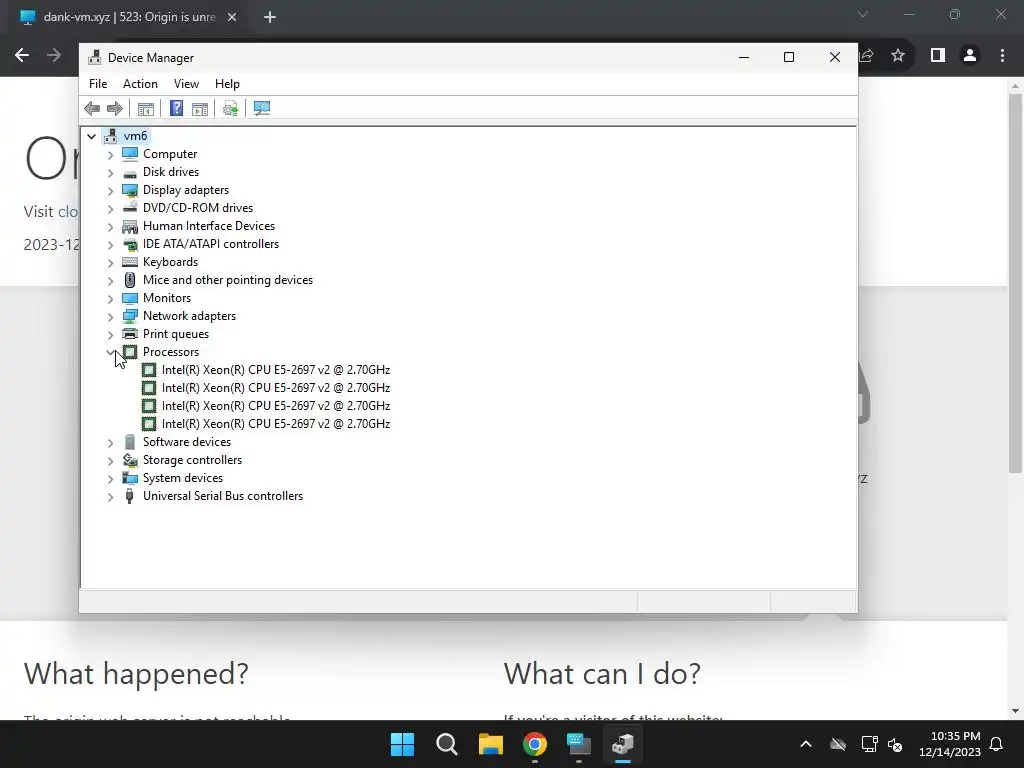
Task: Click the Software devices icon
Action: tap(130, 442)
